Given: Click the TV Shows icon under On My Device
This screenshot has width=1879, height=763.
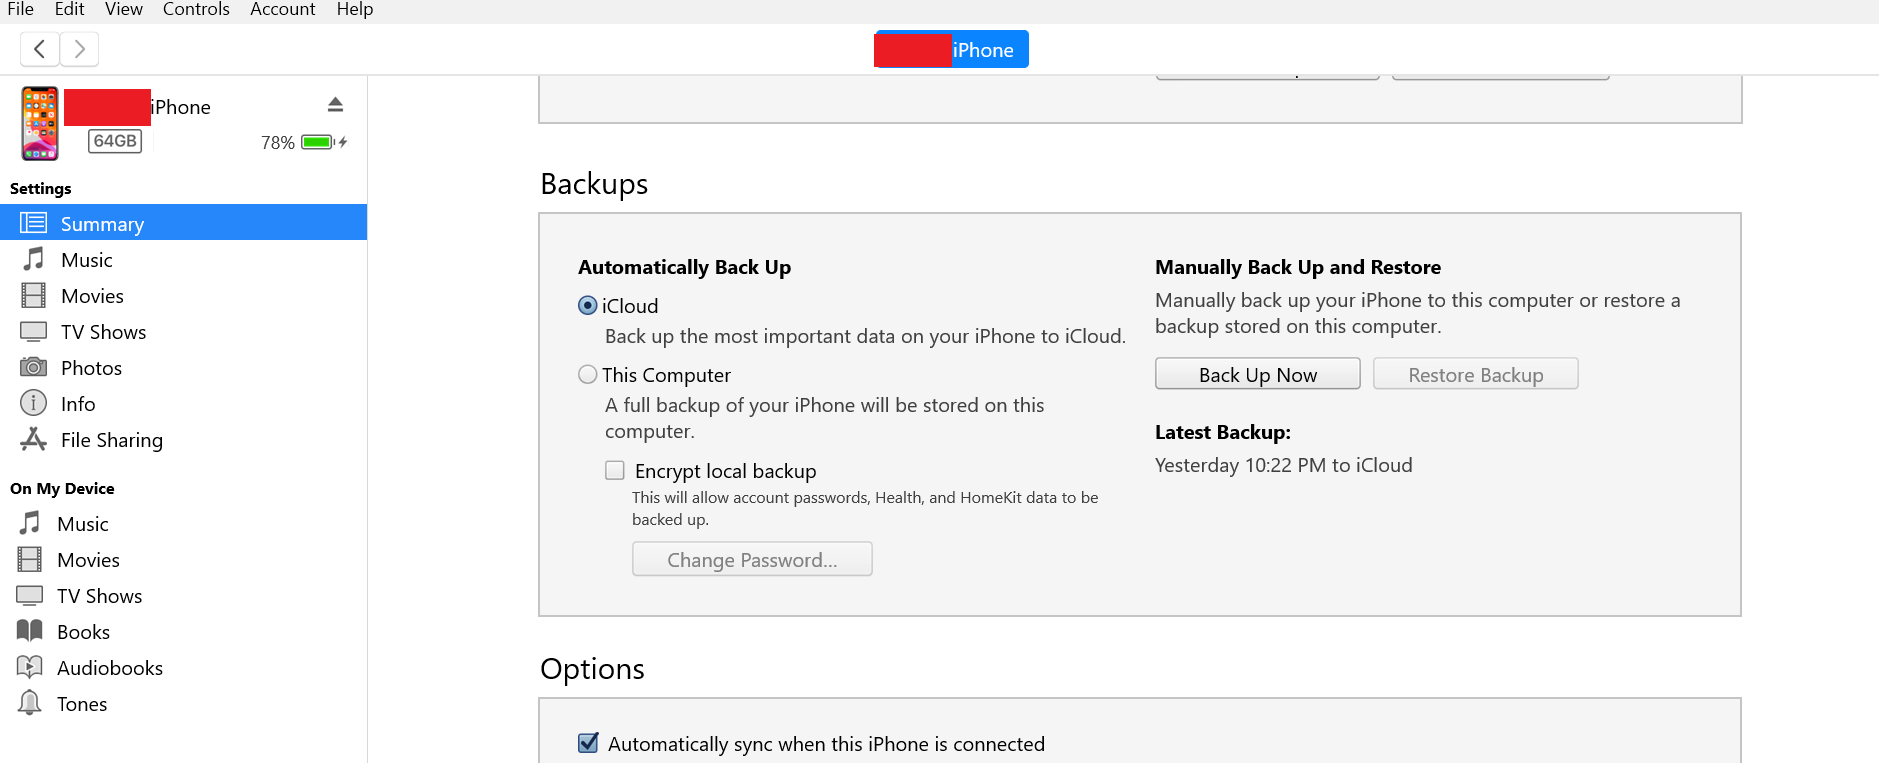Looking at the screenshot, I should pyautogui.click(x=30, y=595).
